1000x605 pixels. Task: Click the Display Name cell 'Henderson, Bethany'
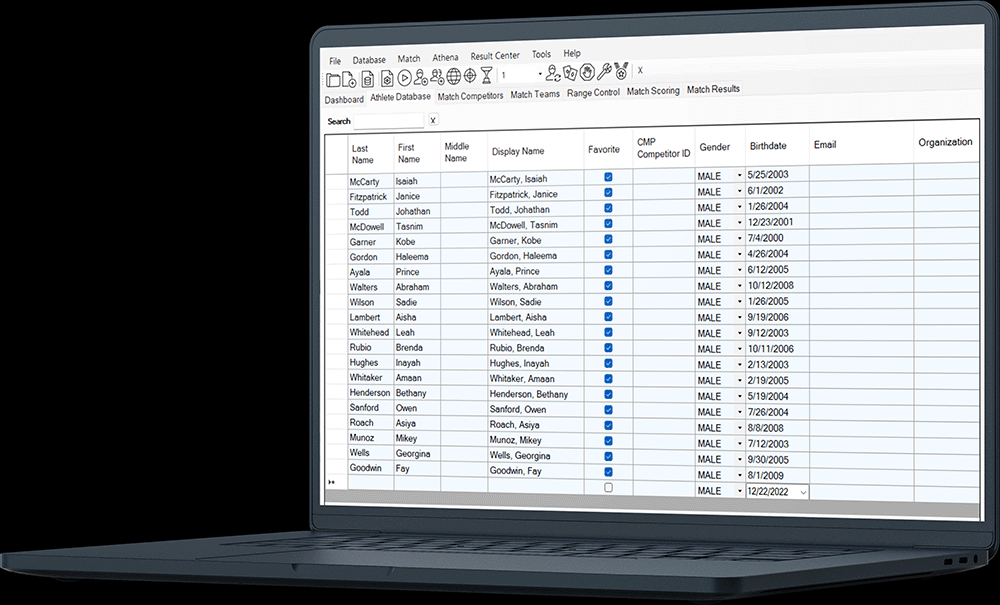point(536,394)
